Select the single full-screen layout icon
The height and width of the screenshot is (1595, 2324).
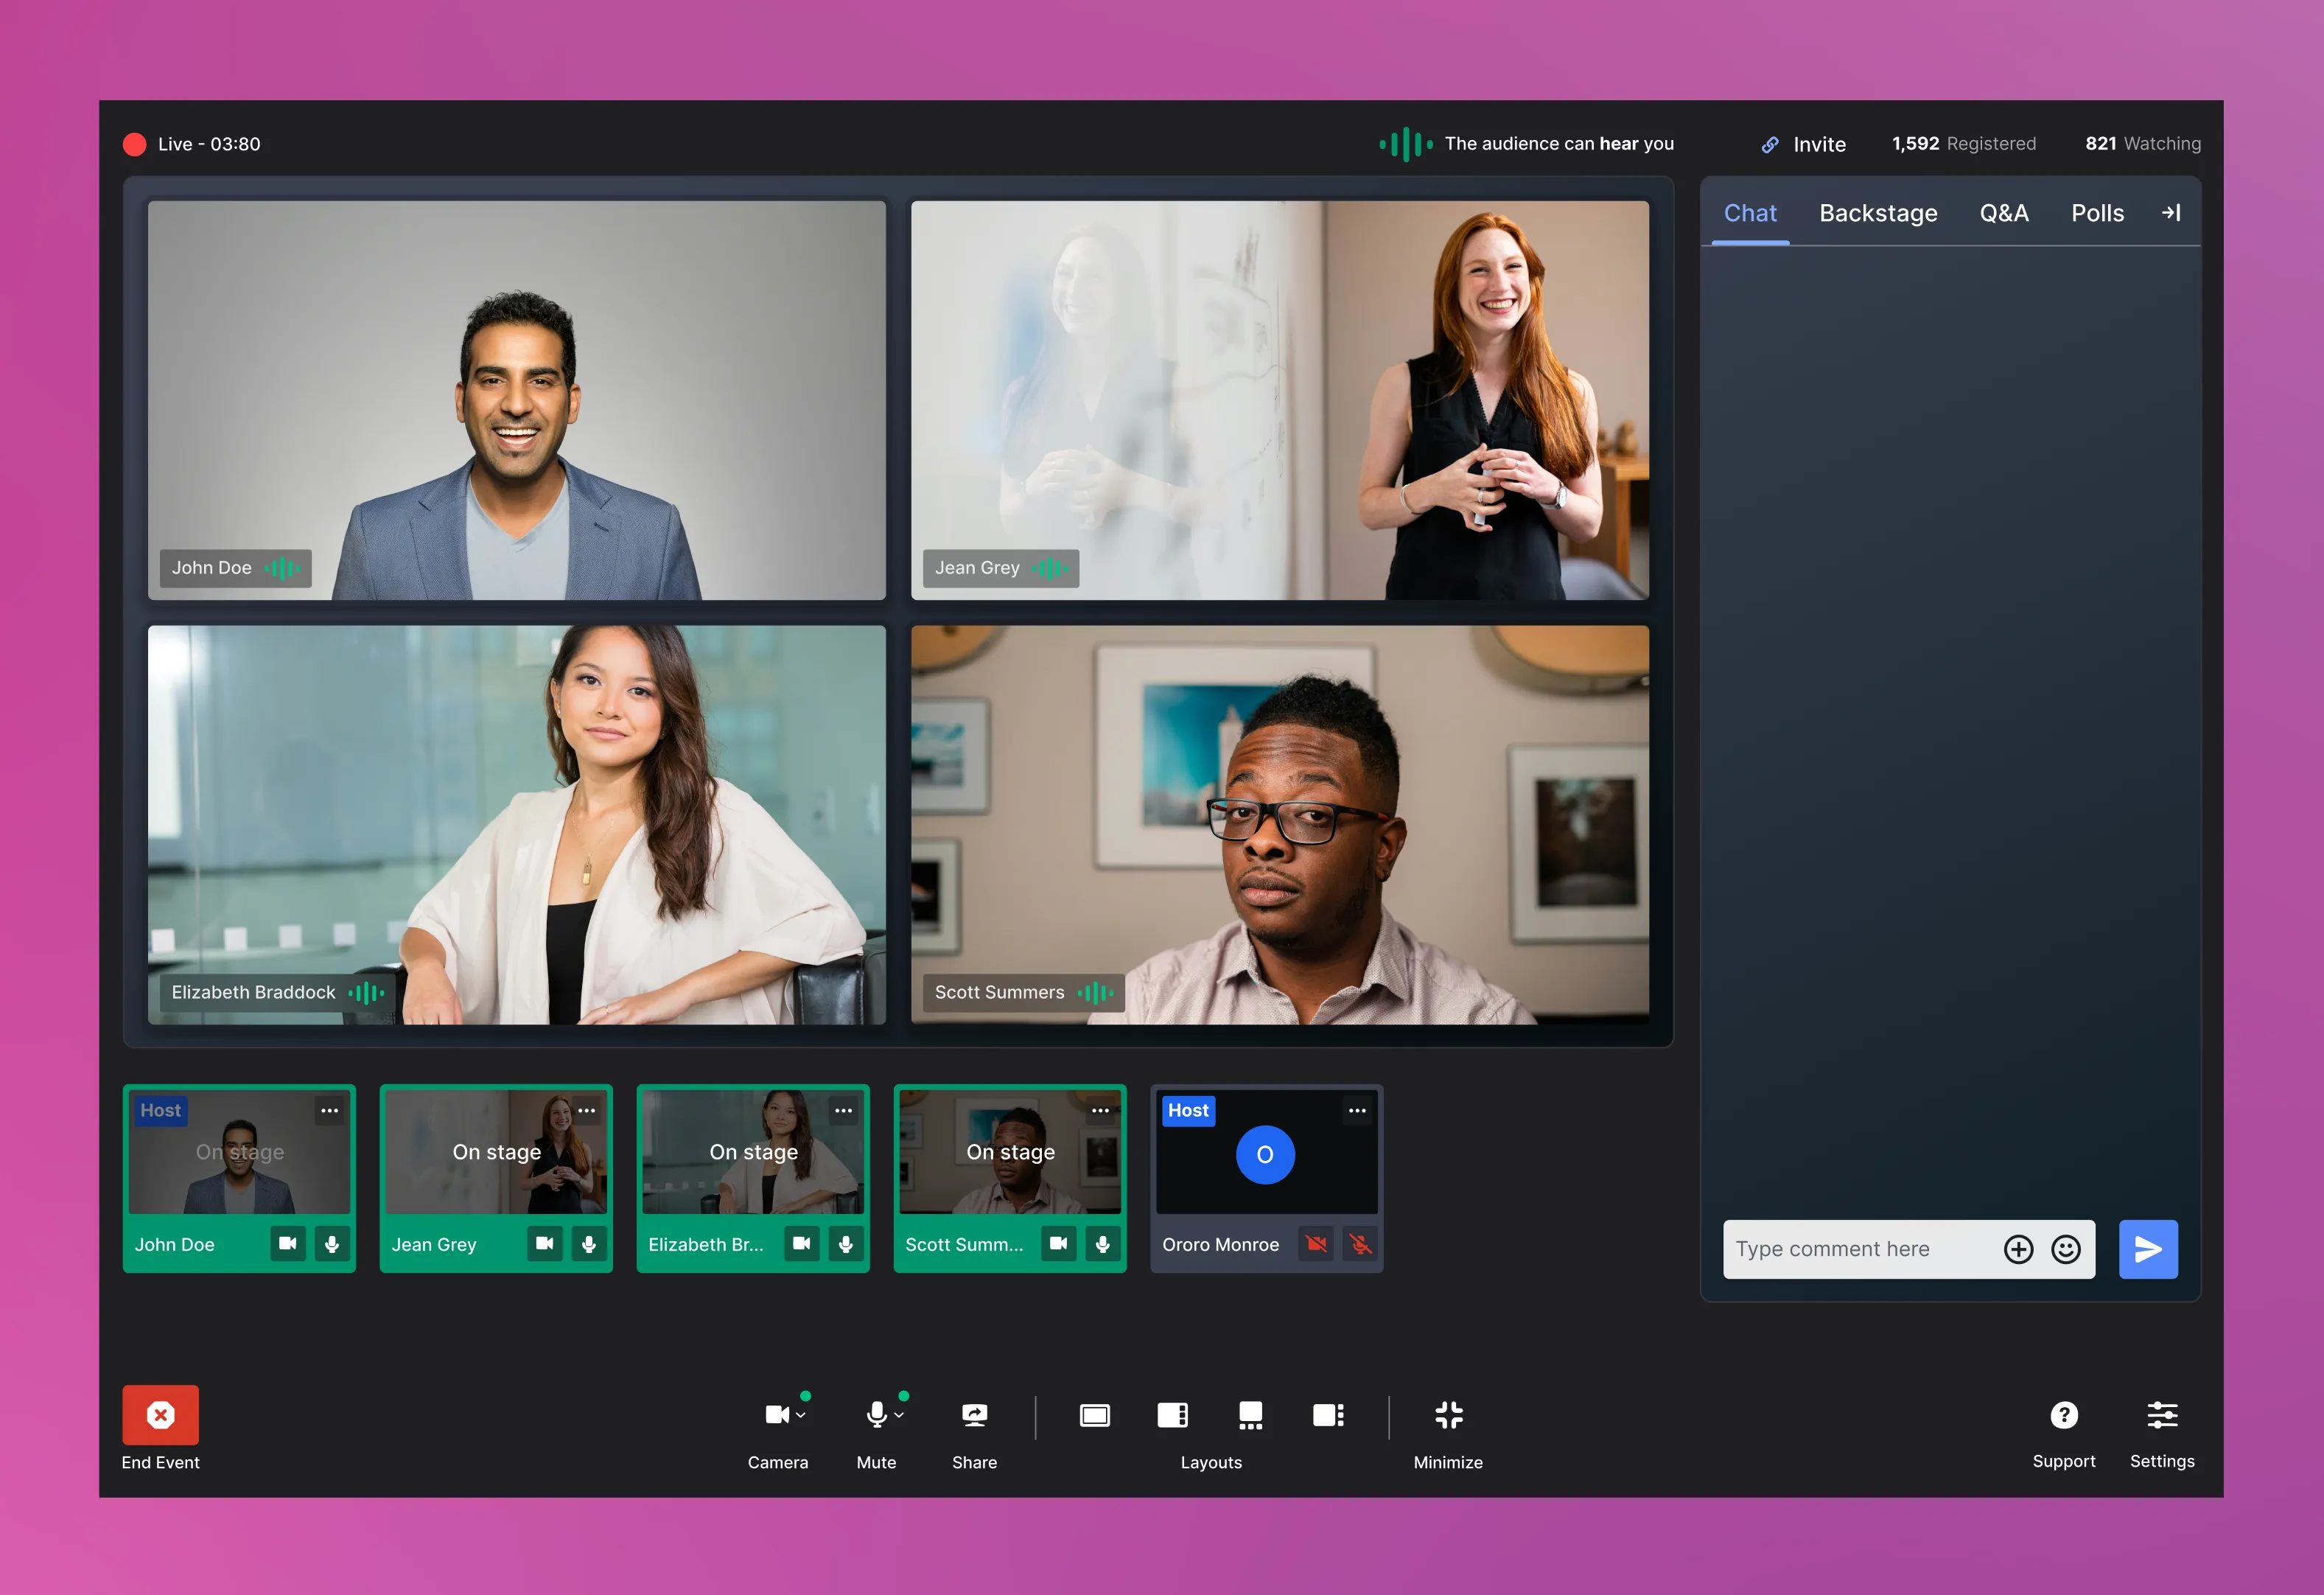tap(1094, 1415)
